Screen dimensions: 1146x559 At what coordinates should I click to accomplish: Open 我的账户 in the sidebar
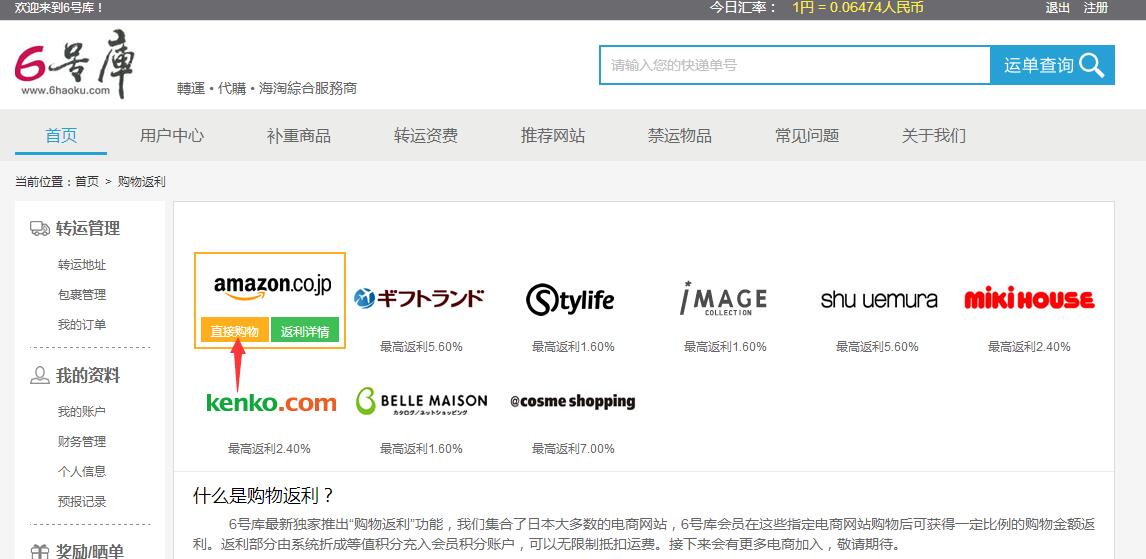point(82,411)
